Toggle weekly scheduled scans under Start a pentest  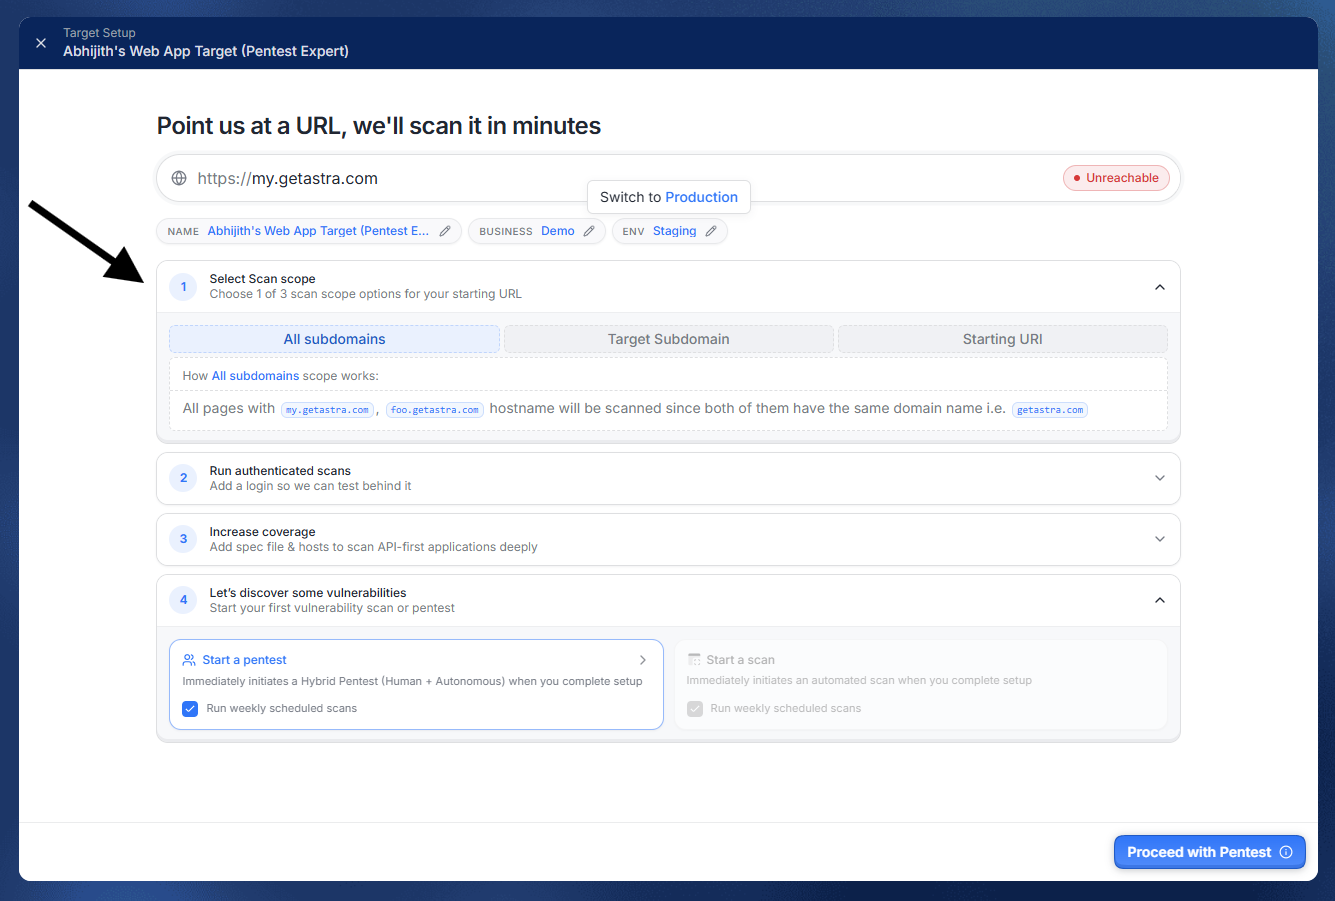pos(190,709)
